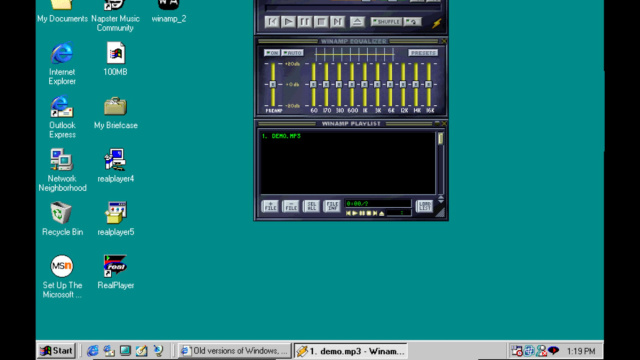Select DEMO.MP3 in the Winamp playlist

[281, 136]
